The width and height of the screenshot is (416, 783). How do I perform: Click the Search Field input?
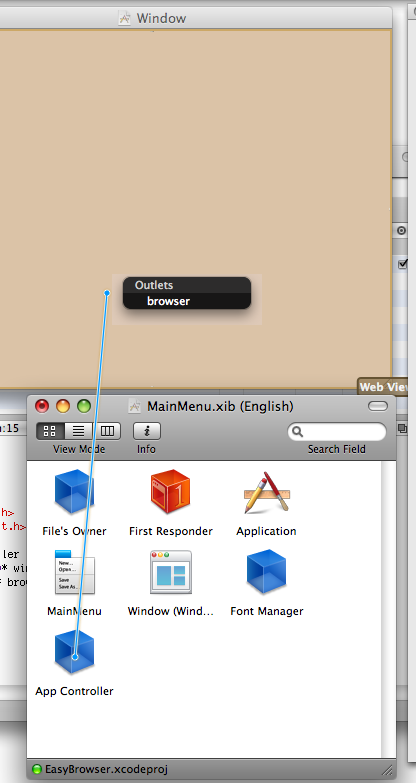pos(337,431)
